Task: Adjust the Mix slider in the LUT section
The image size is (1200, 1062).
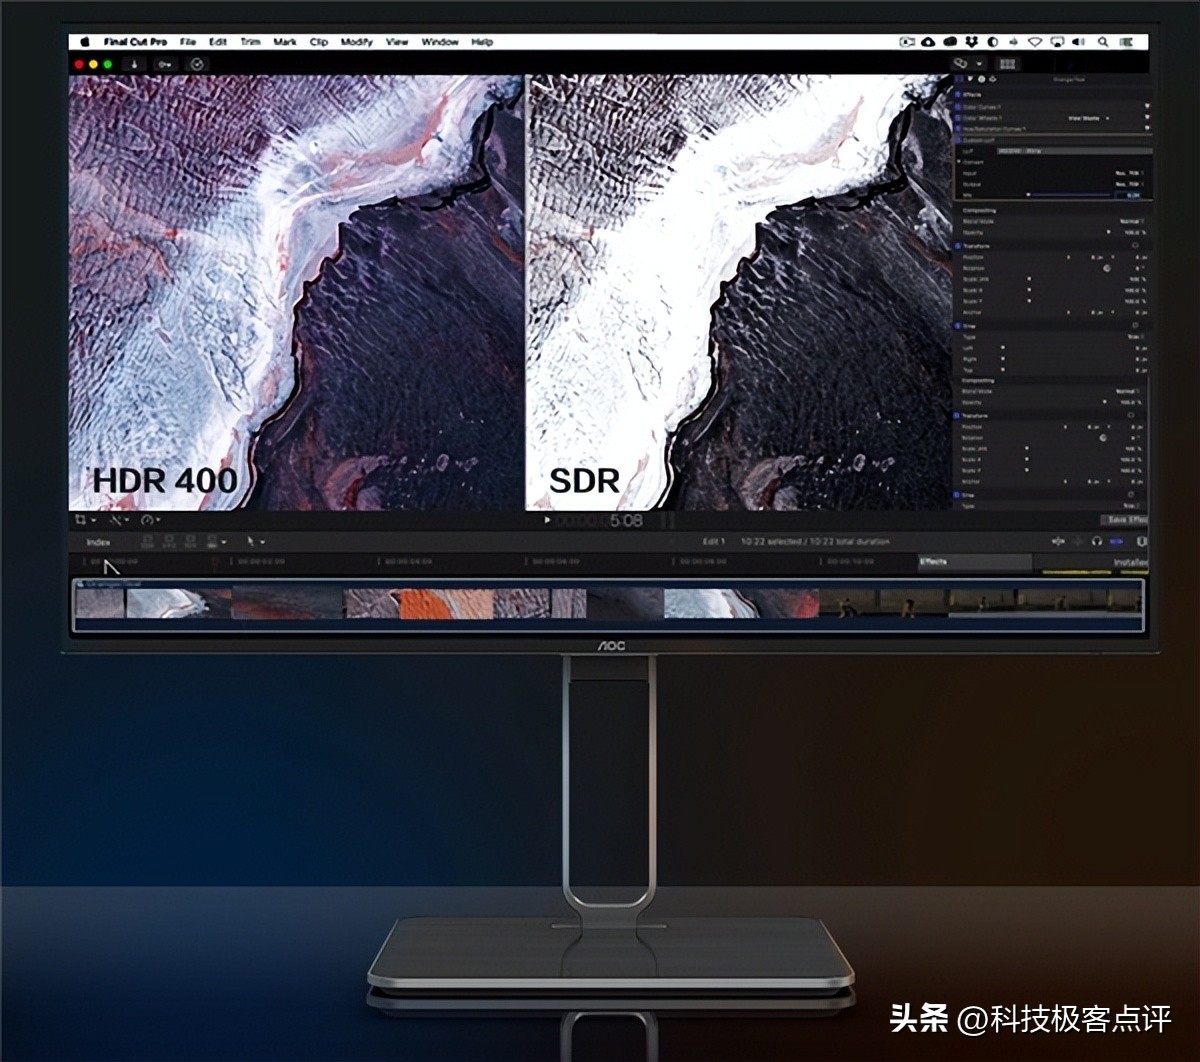Action: click(1028, 194)
